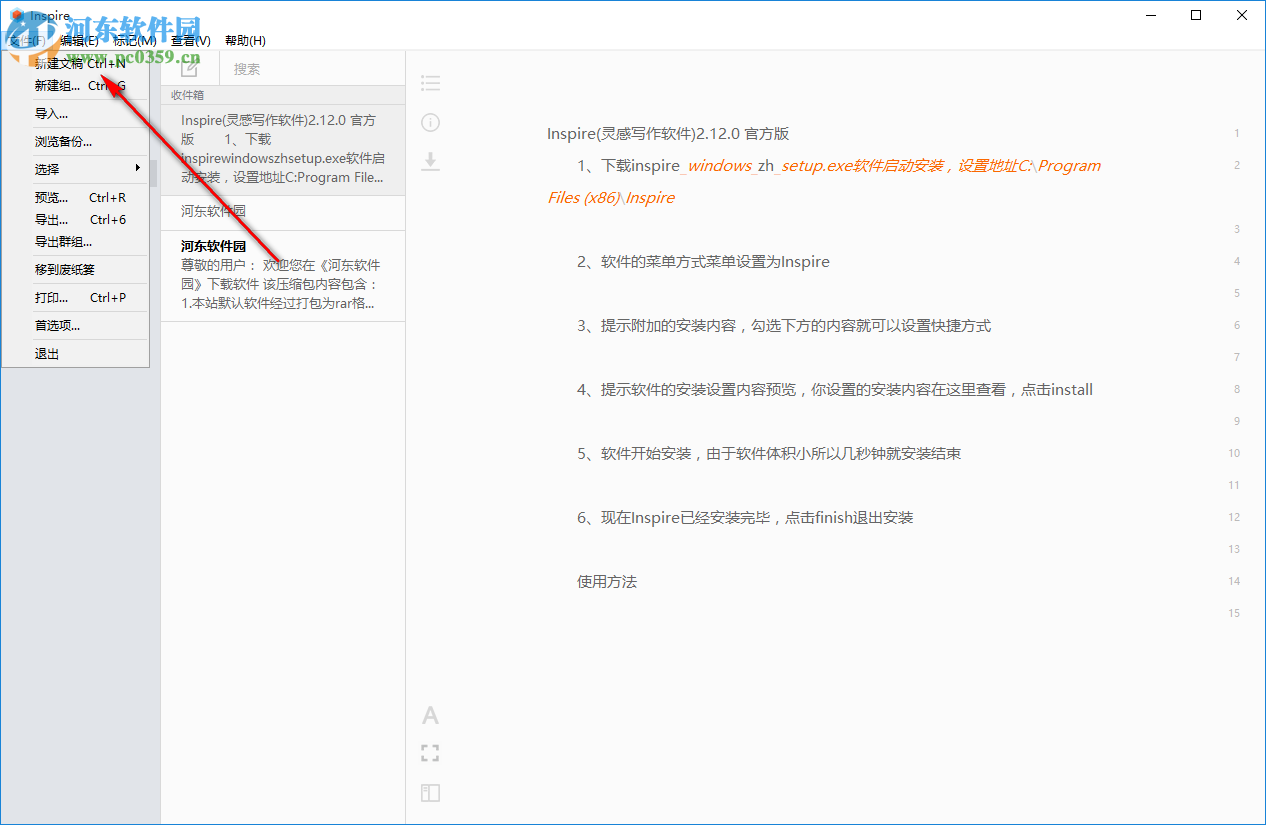Select the untitled 河东软件园 note
The height and width of the screenshot is (825, 1266).
283,212
